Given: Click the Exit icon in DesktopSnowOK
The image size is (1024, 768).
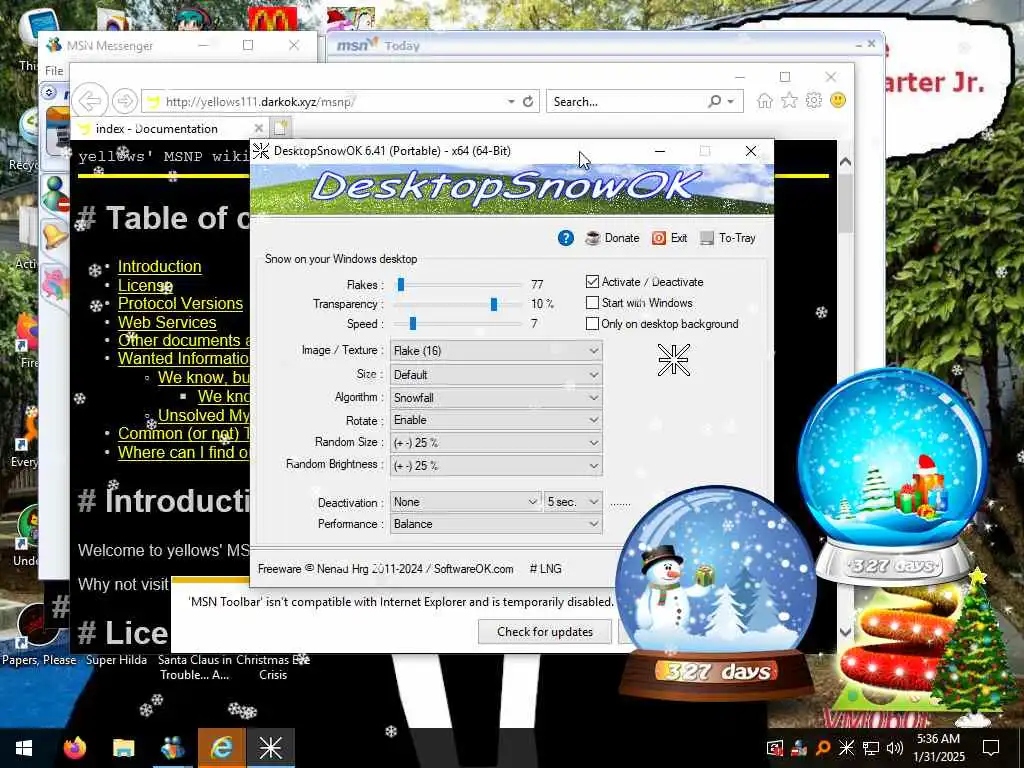Looking at the screenshot, I should (659, 238).
